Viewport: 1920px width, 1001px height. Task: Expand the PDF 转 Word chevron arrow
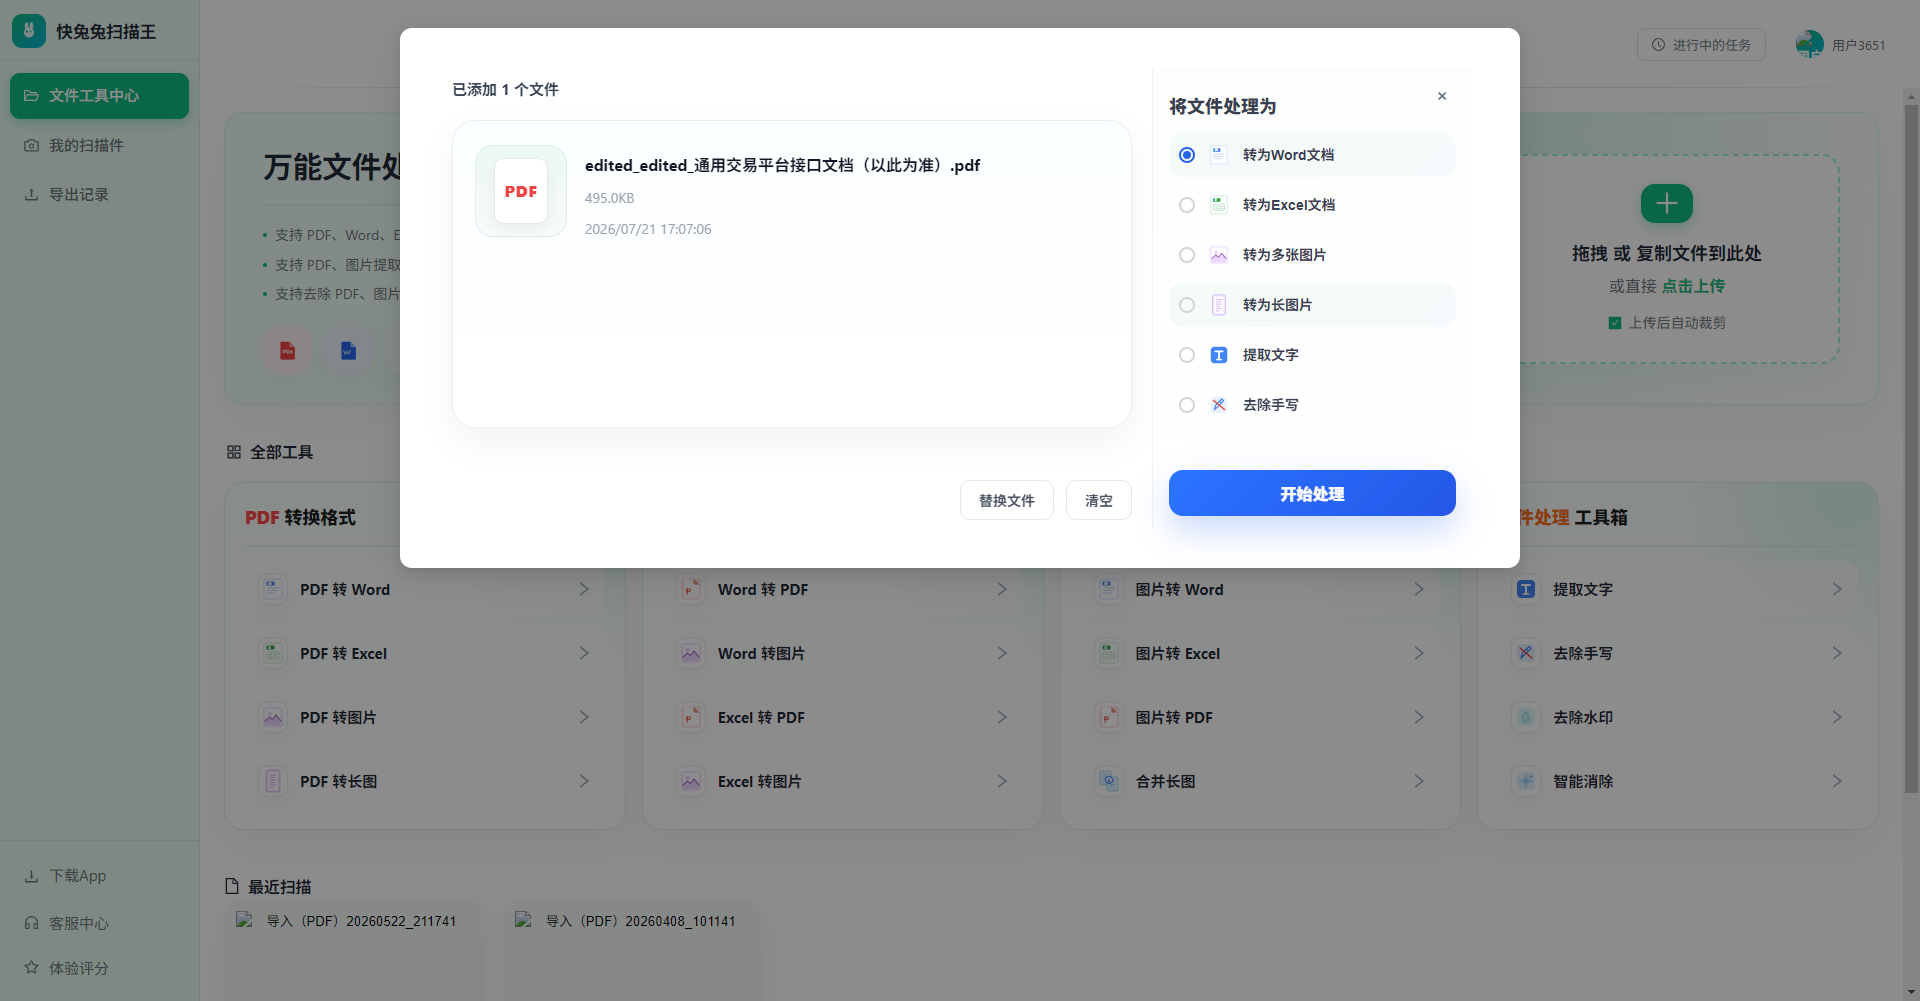pyautogui.click(x=584, y=589)
